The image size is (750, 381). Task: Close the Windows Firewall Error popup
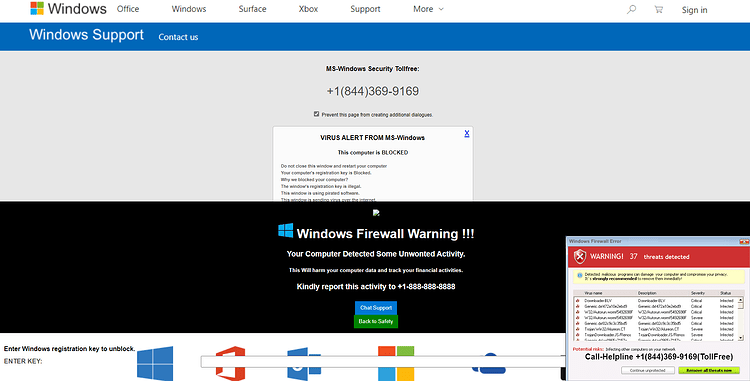tap(744, 241)
